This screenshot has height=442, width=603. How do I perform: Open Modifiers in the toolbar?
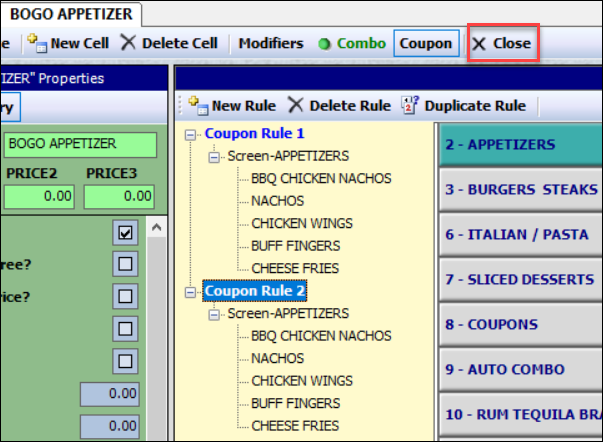coord(271,43)
